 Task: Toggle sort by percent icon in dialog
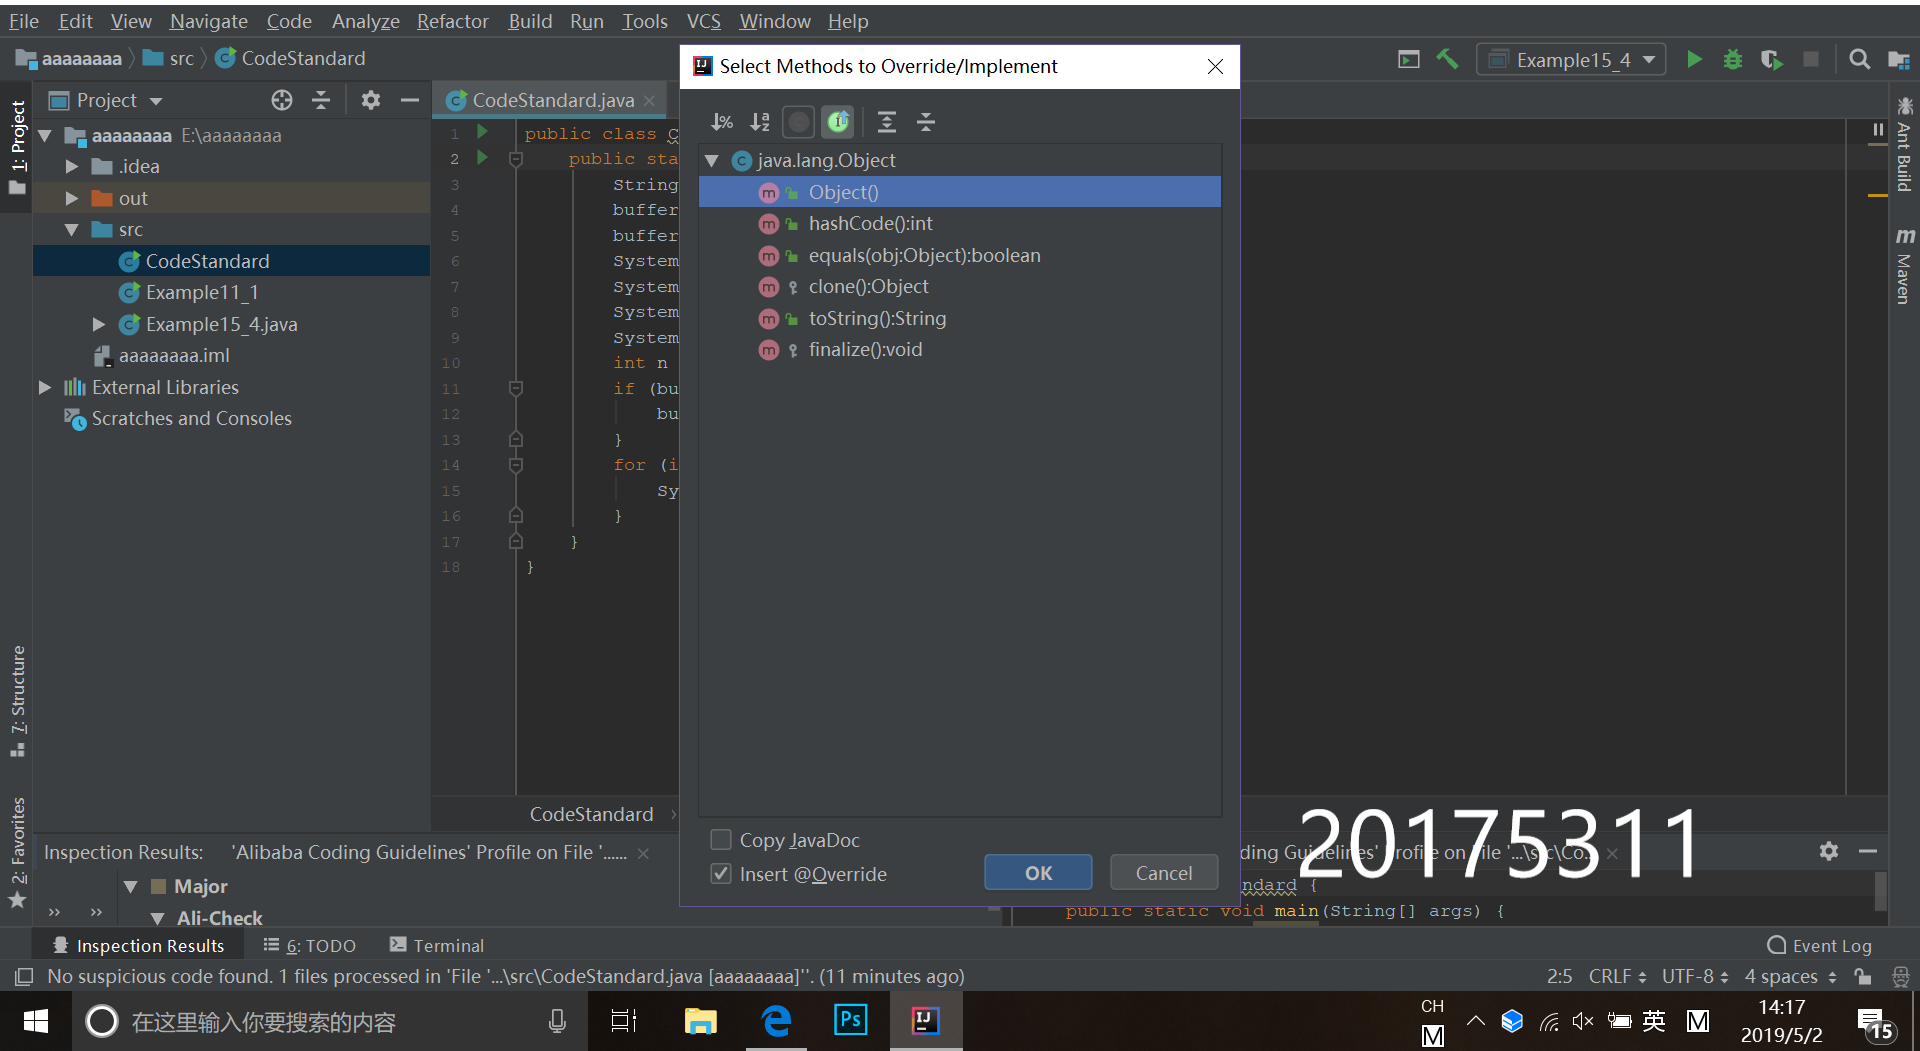tap(722, 122)
